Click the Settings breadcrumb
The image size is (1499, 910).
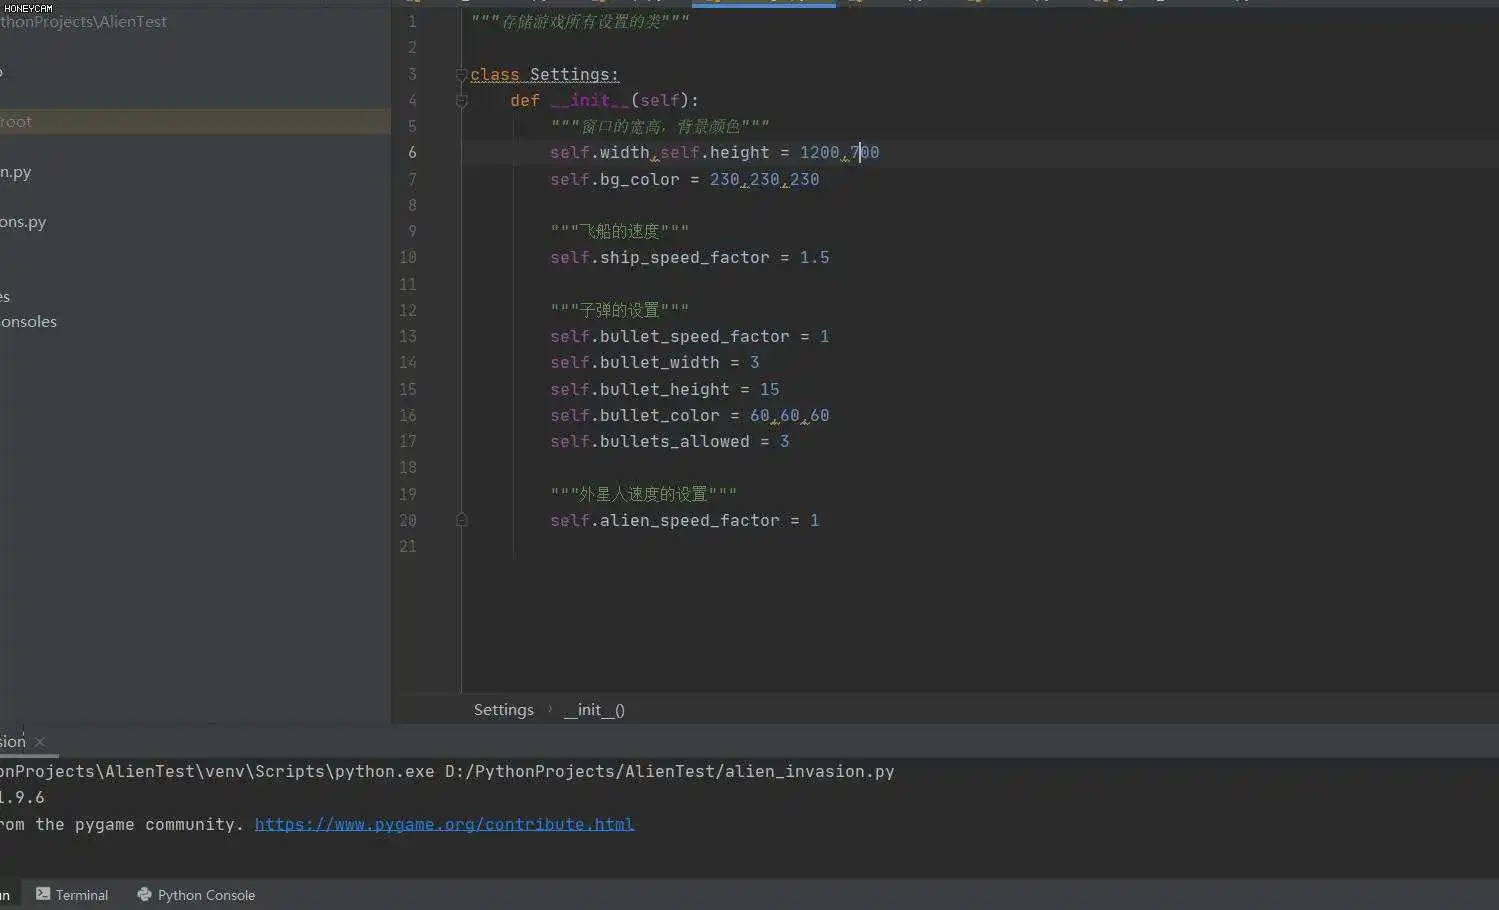tap(503, 710)
